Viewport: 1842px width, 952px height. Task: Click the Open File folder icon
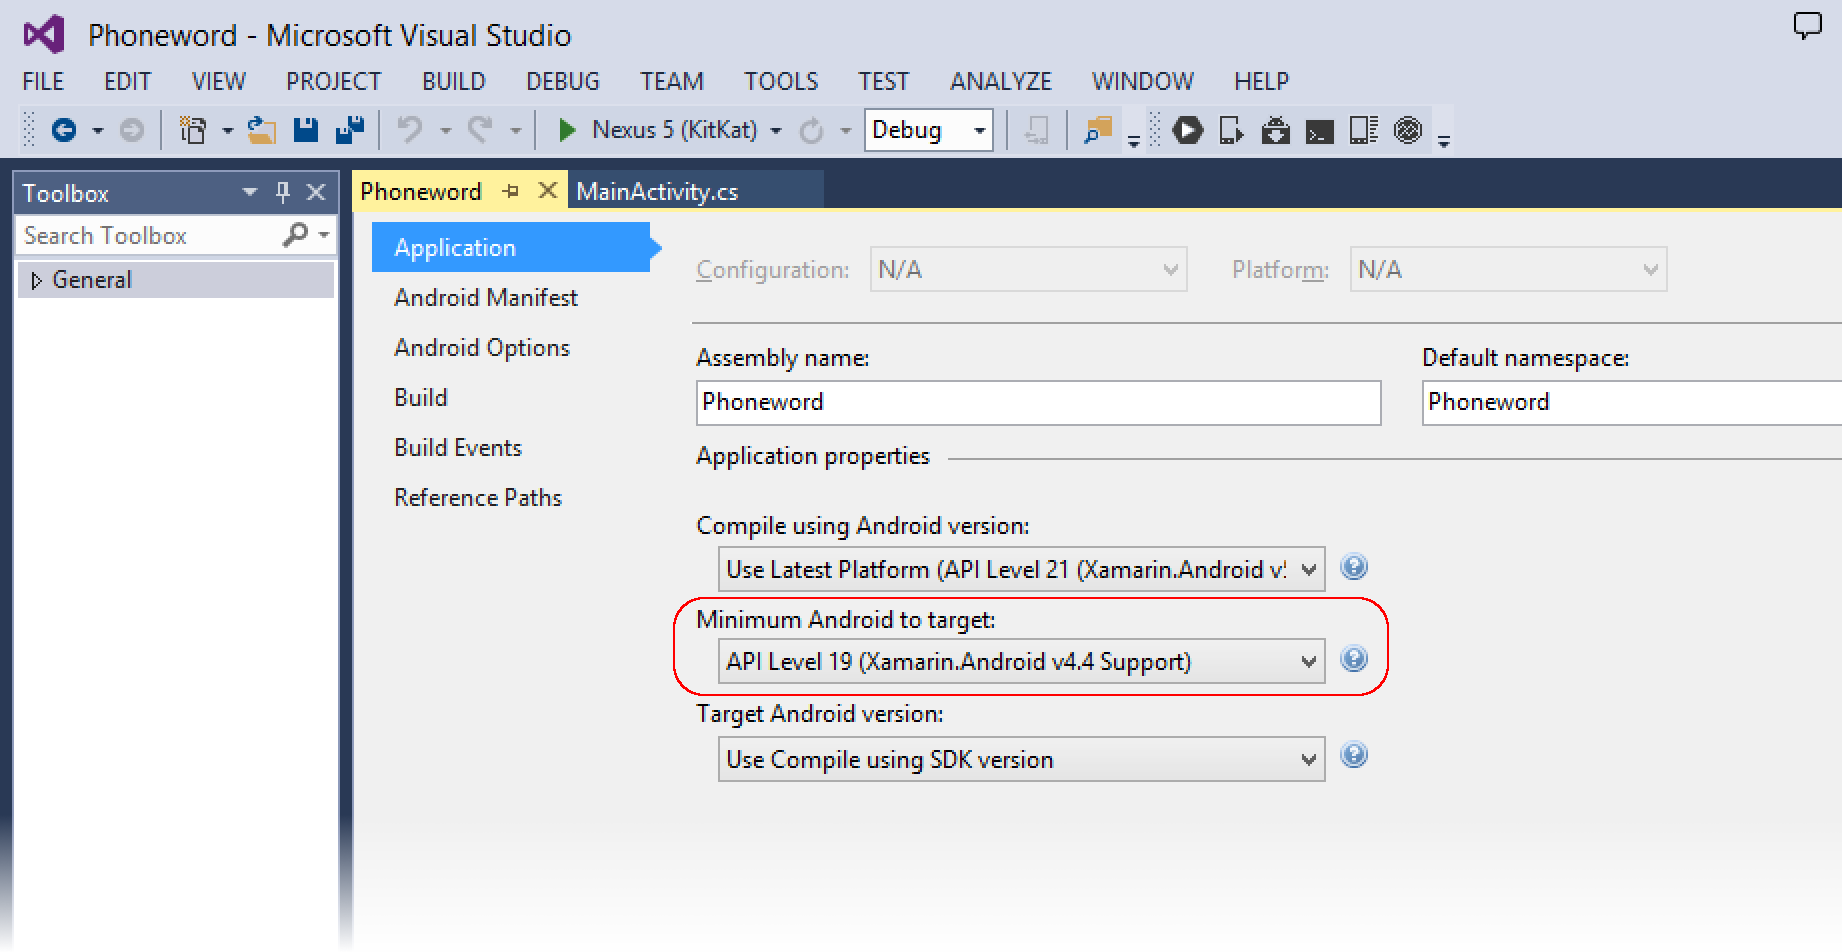(262, 130)
